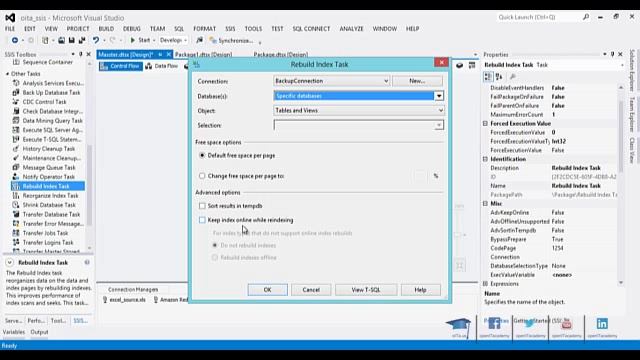This screenshot has height=360, width=640.
Task: Select Back Up Database Task icon in toolbox
Action: pyautogui.click(x=16, y=93)
